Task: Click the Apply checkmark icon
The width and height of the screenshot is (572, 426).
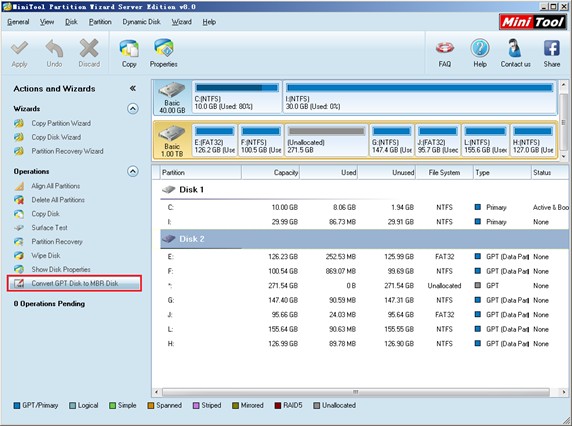Action: [19, 48]
